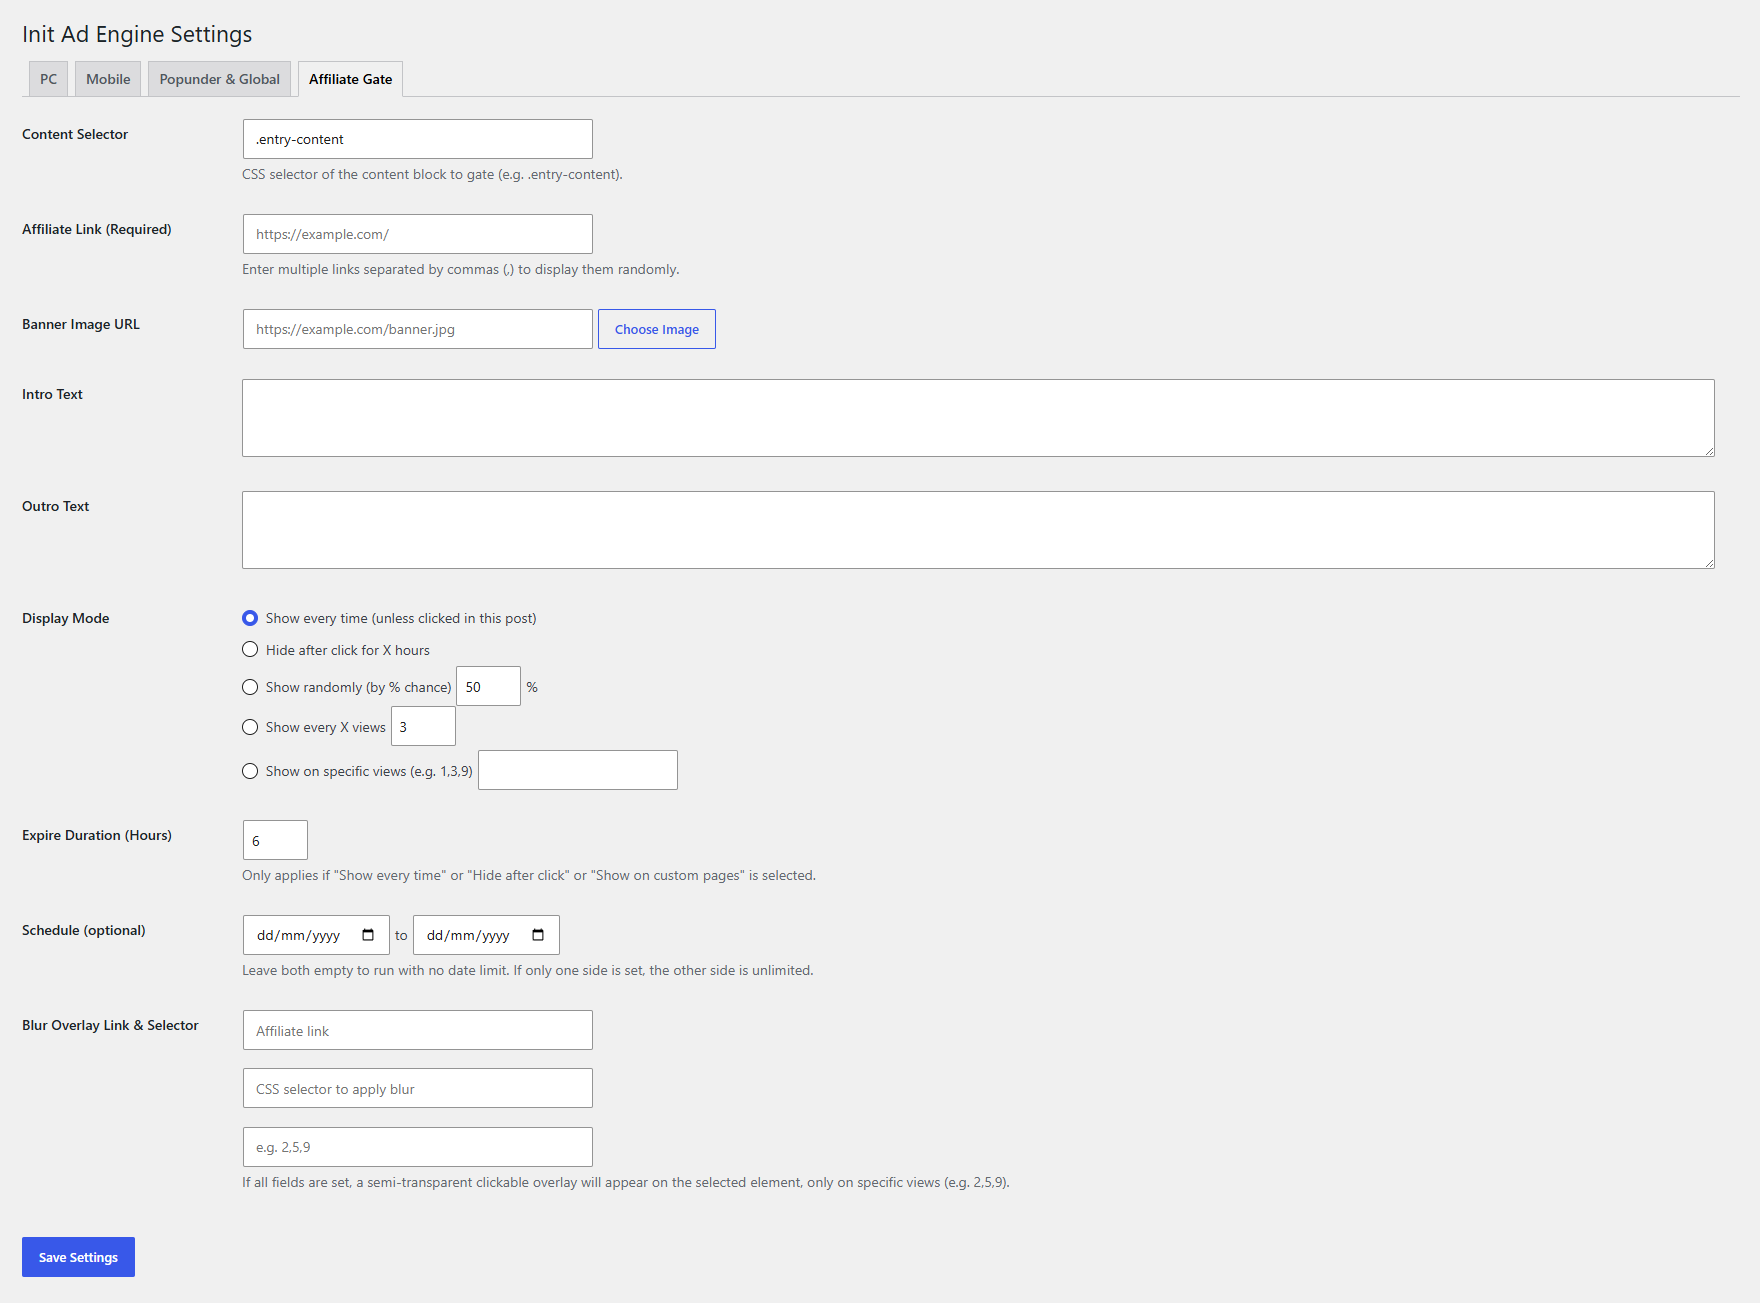The width and height of the screenshot is (1760, 1303).
Task: Click inside the Outro Text textarea
Action: tap(978, 530)
